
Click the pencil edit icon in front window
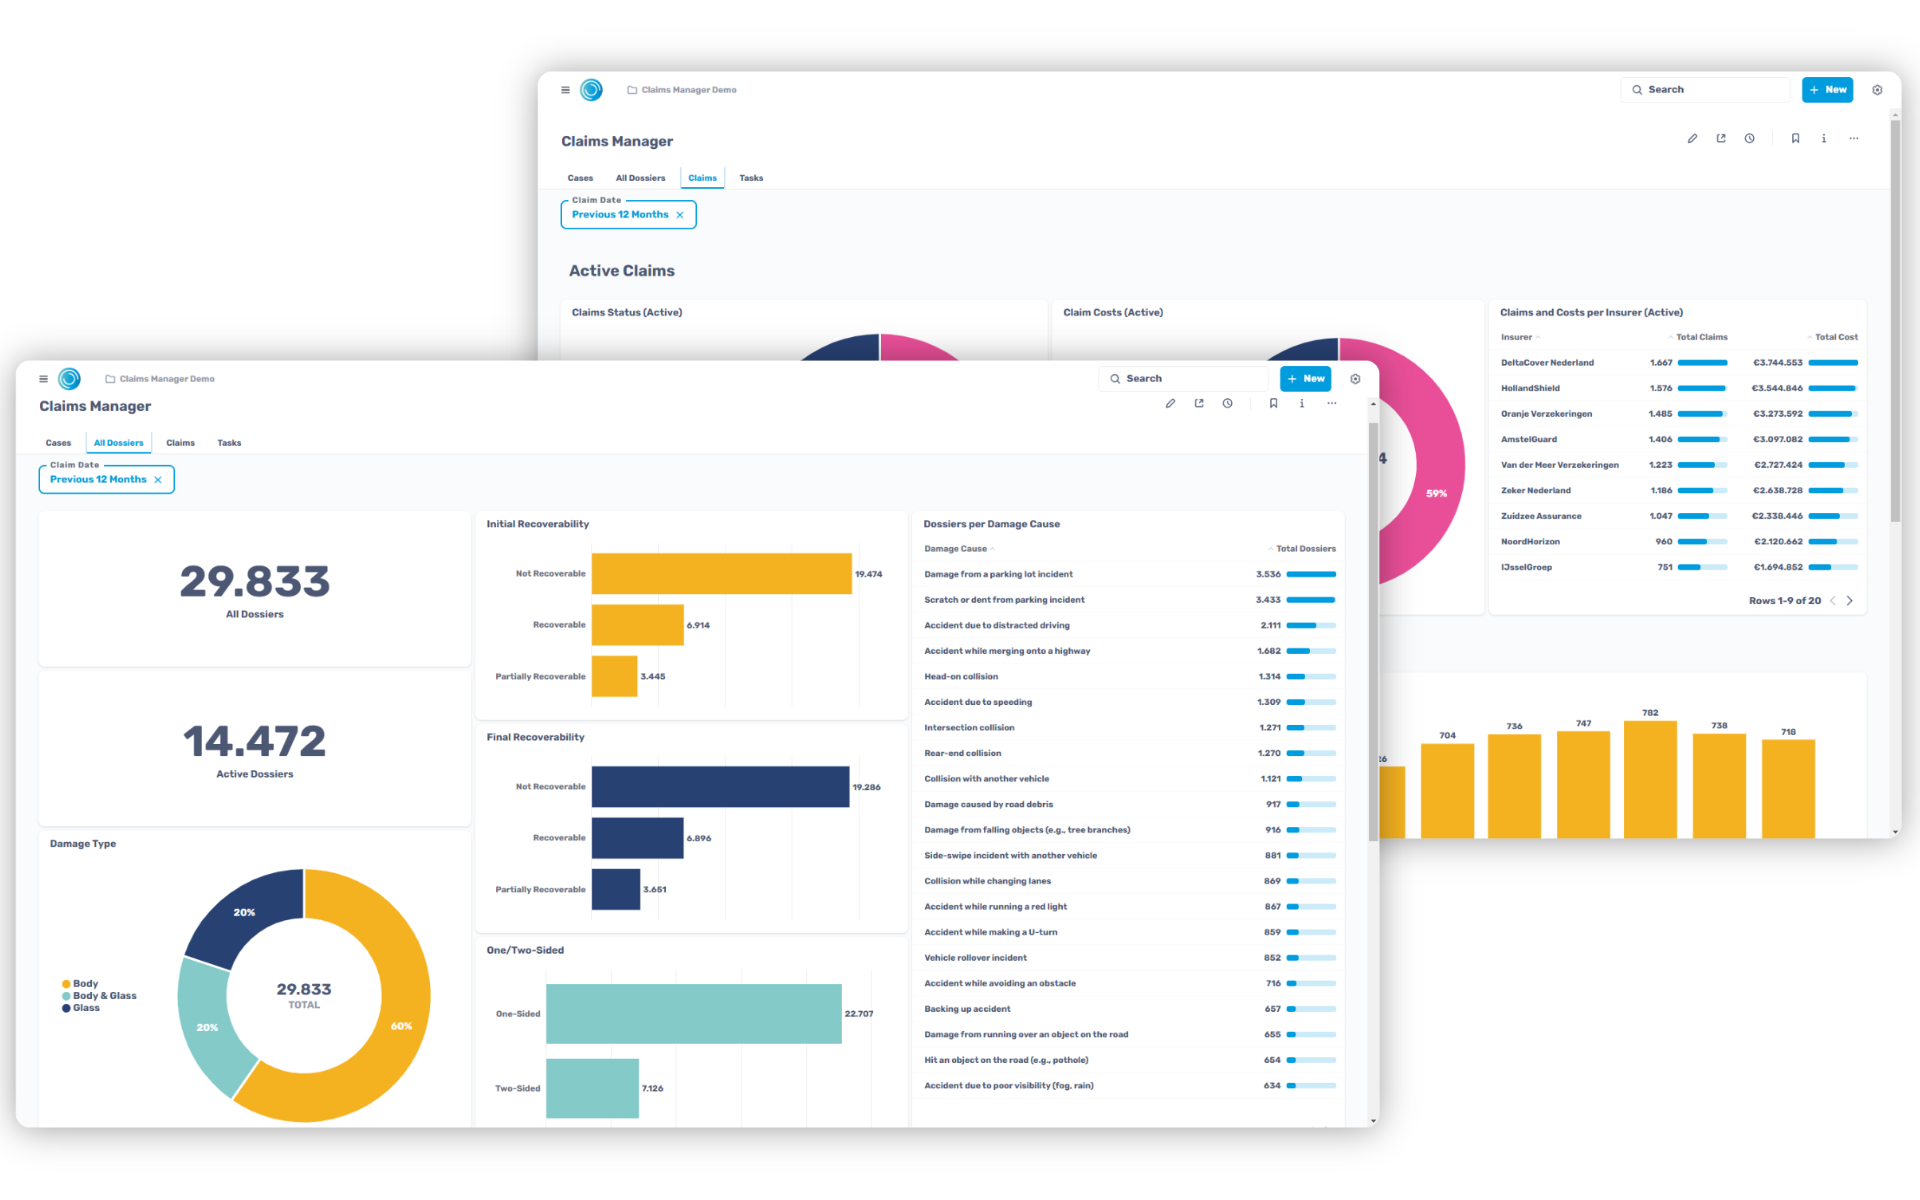coord(1170,404)
